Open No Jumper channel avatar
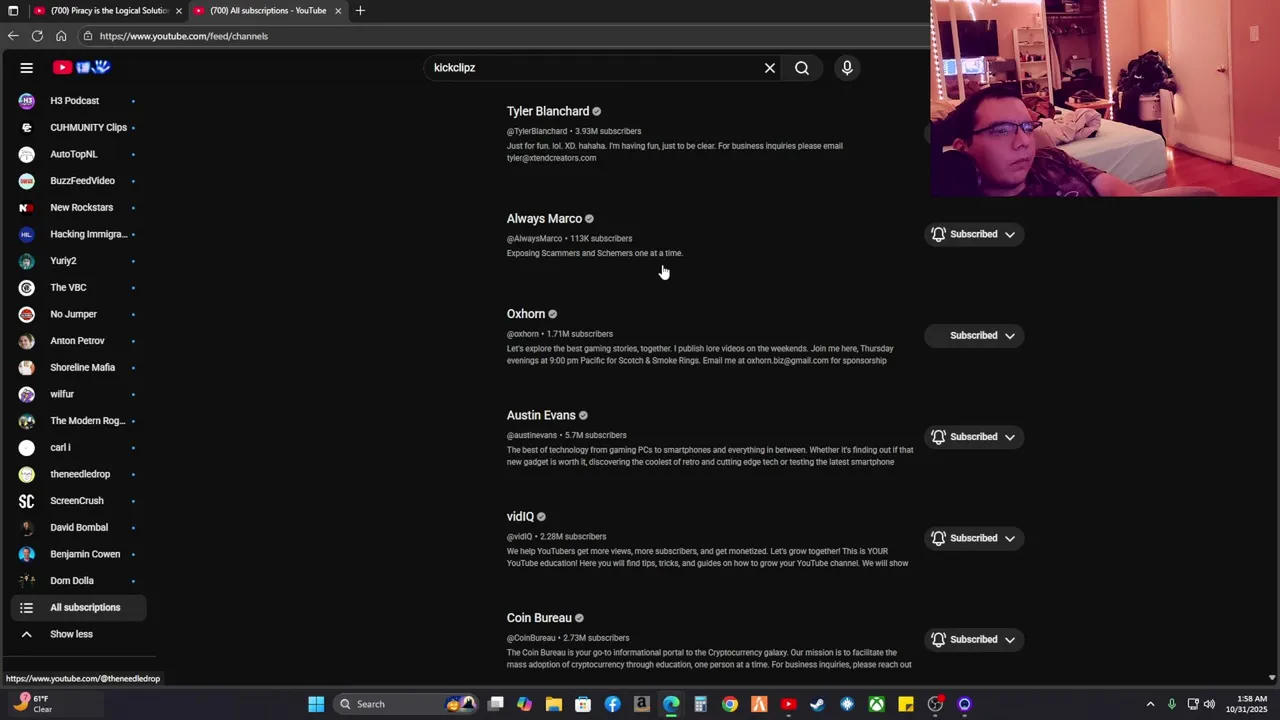 tap(27, 314)
